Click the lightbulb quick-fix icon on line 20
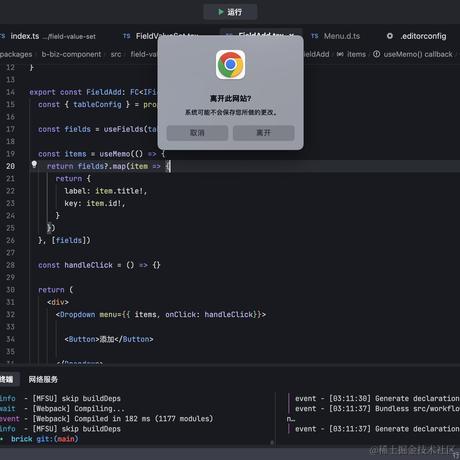 pyautogui.click(x=34, y=164)
